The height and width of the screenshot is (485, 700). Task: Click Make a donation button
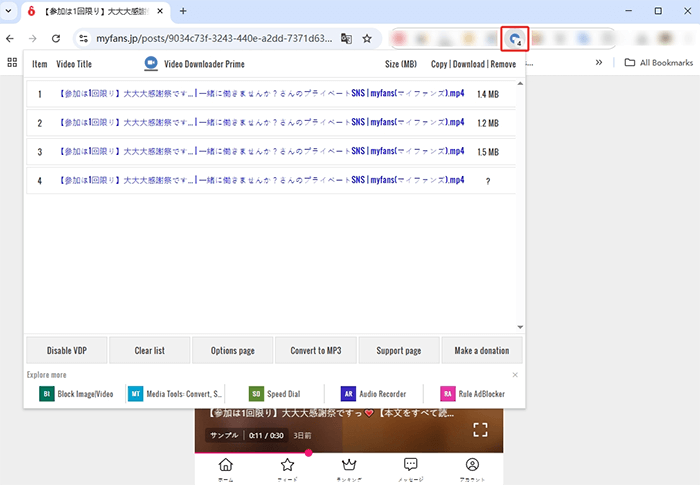pyautogui.click(x=482, y=351)
